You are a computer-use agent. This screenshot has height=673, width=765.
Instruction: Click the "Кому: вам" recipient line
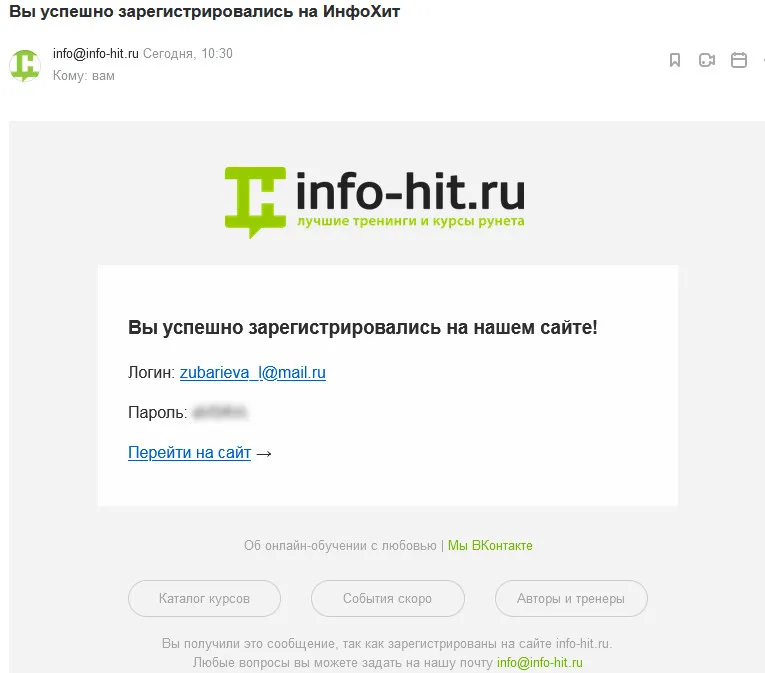tap(84, 76)
